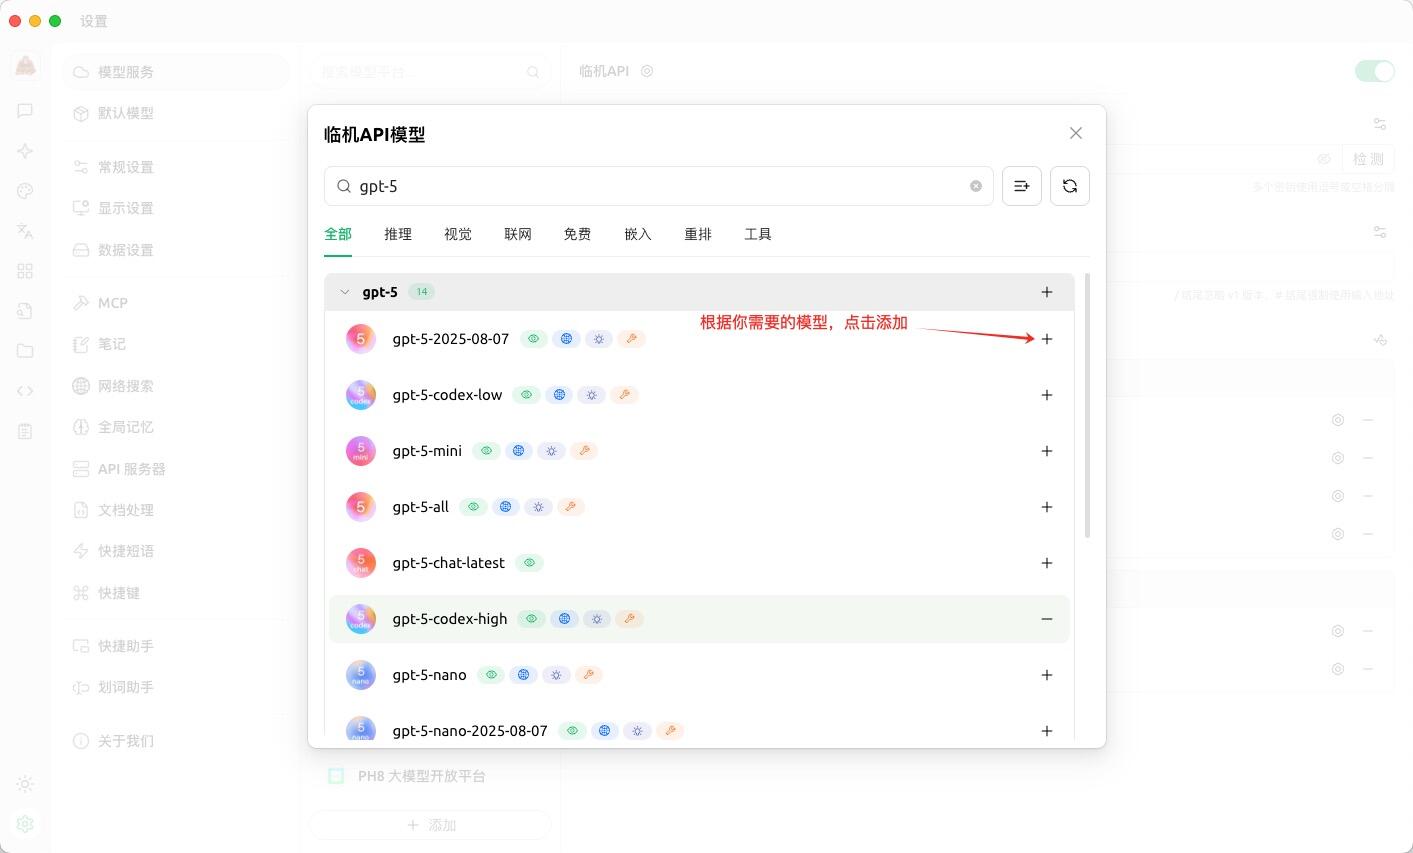
Task: Click vision tag on gpt-5-chat-latest
Action: point(530,563)
